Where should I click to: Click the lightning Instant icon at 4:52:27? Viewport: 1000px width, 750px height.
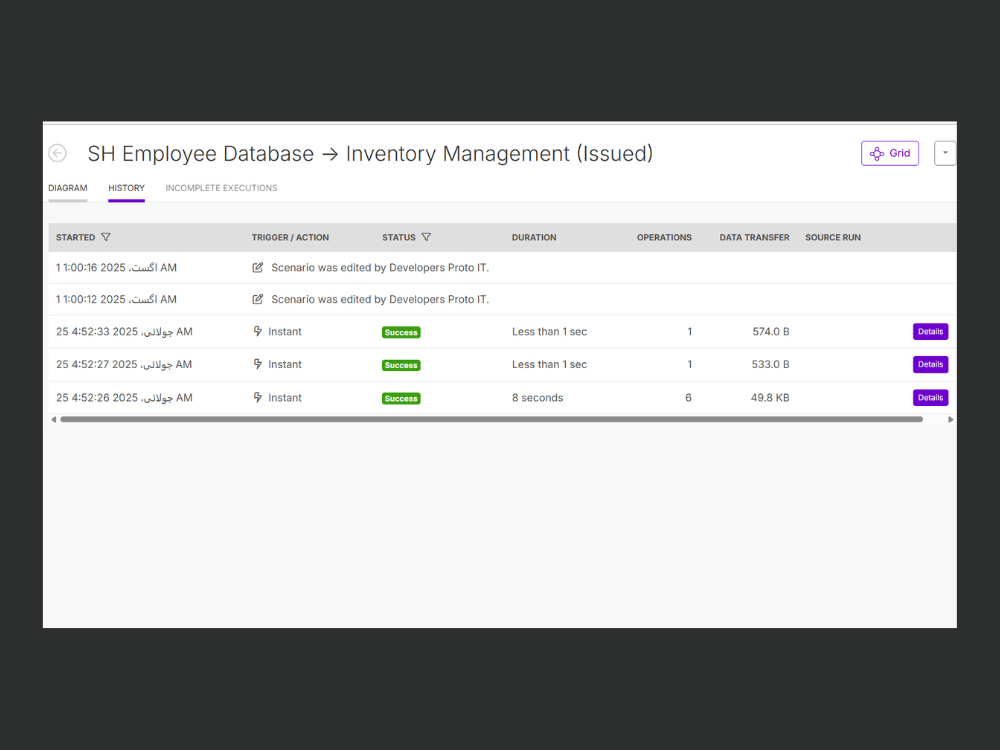point(258,364)
